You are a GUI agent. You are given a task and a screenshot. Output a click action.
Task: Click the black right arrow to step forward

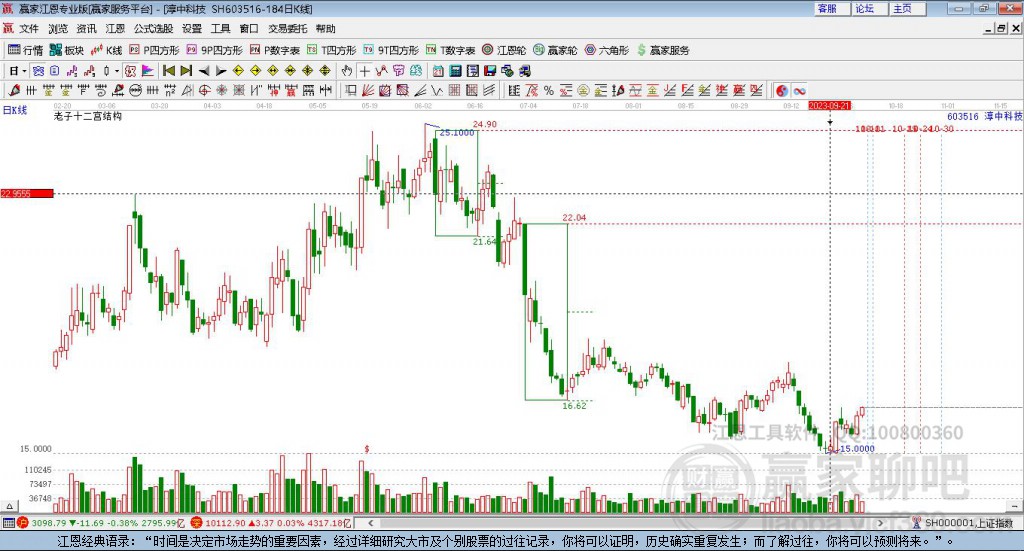pos(221,71)
